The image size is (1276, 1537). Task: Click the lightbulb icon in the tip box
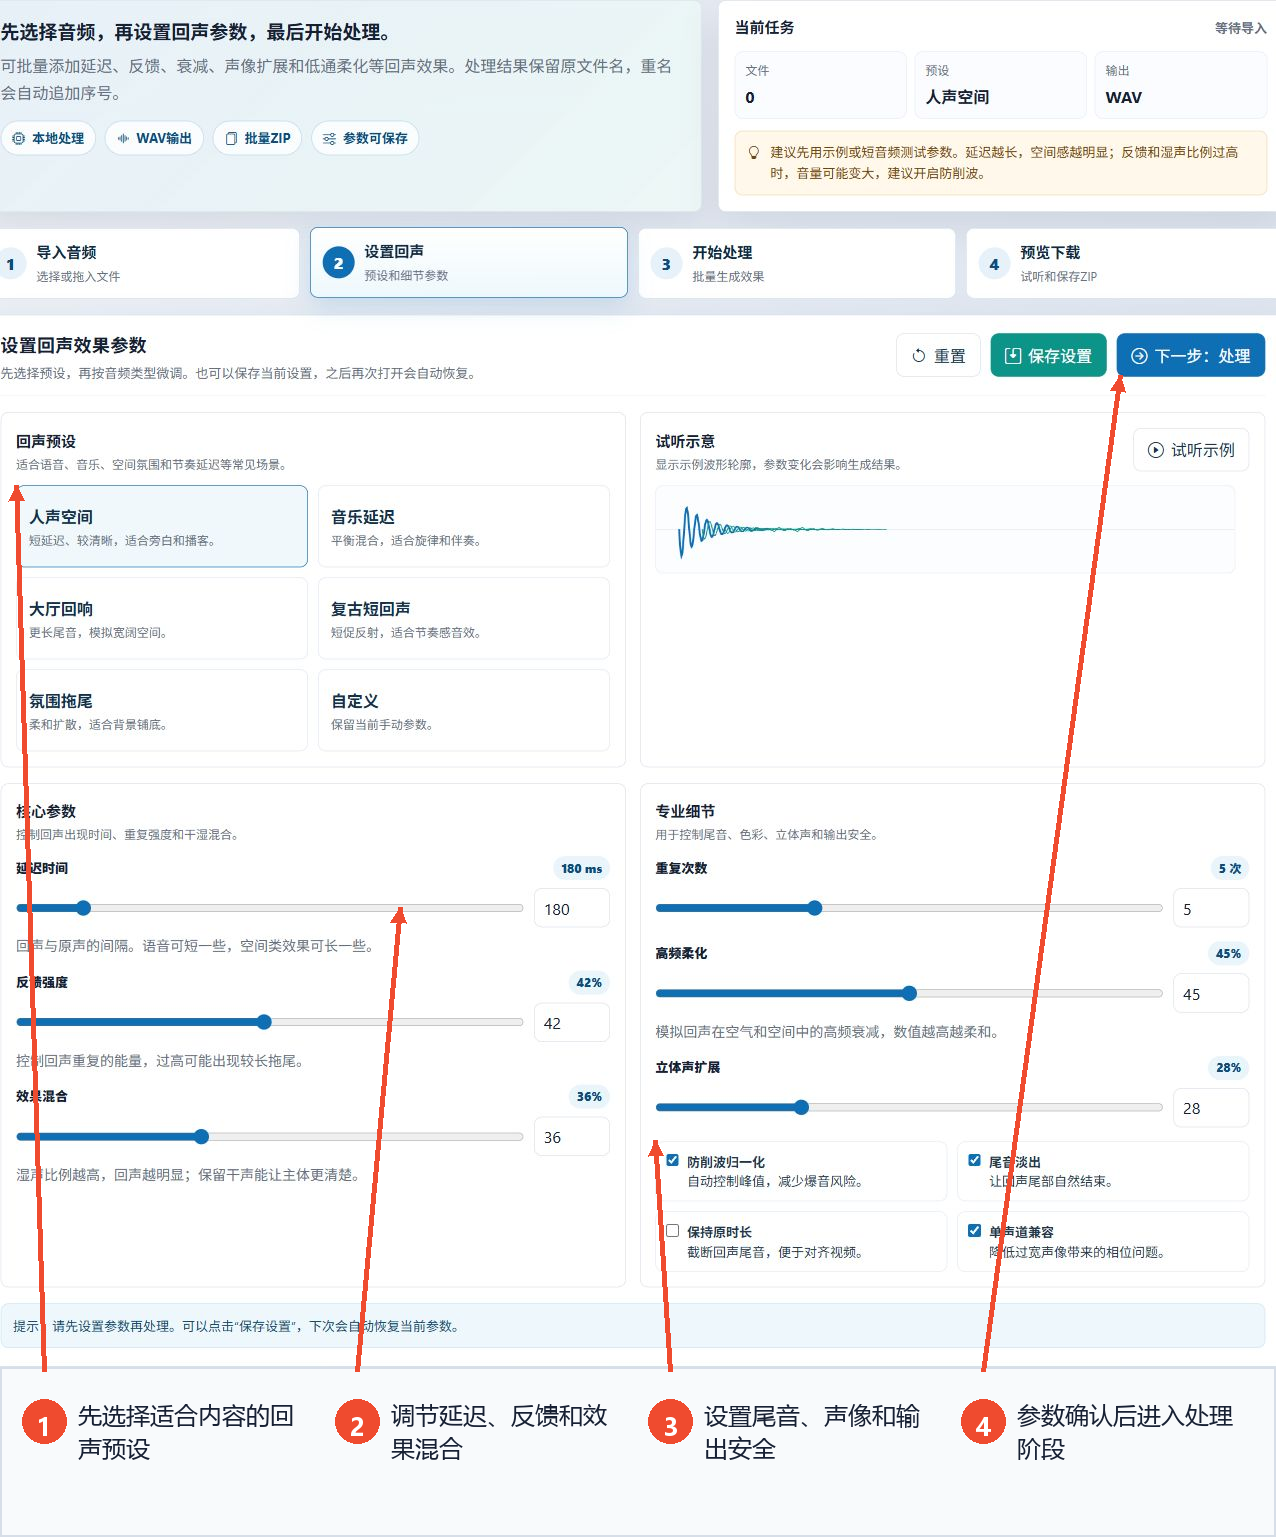(x=754, y=153)
